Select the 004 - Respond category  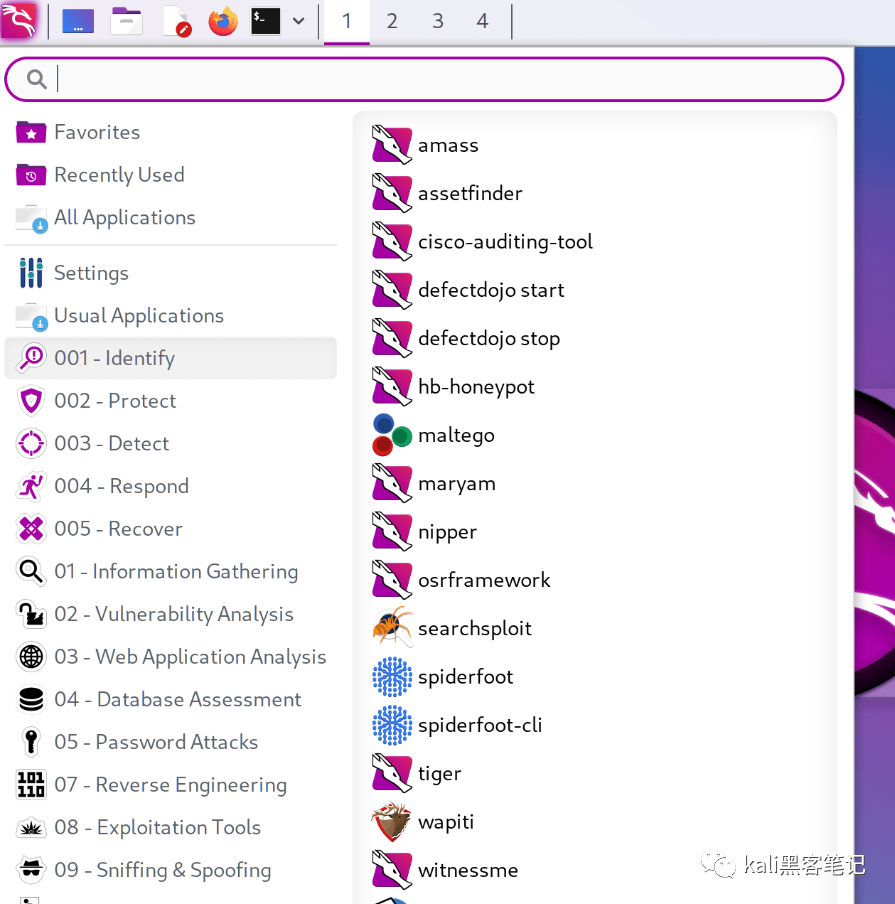pos(171,486)
